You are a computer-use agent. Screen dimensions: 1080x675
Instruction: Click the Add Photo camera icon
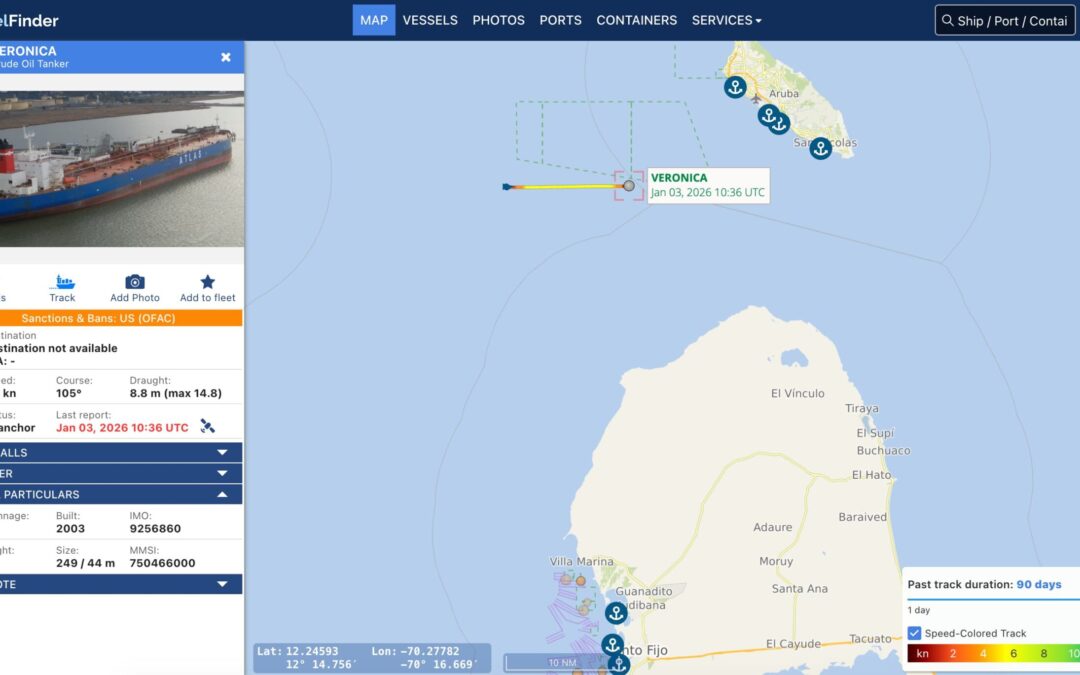[x=135, y=283]
